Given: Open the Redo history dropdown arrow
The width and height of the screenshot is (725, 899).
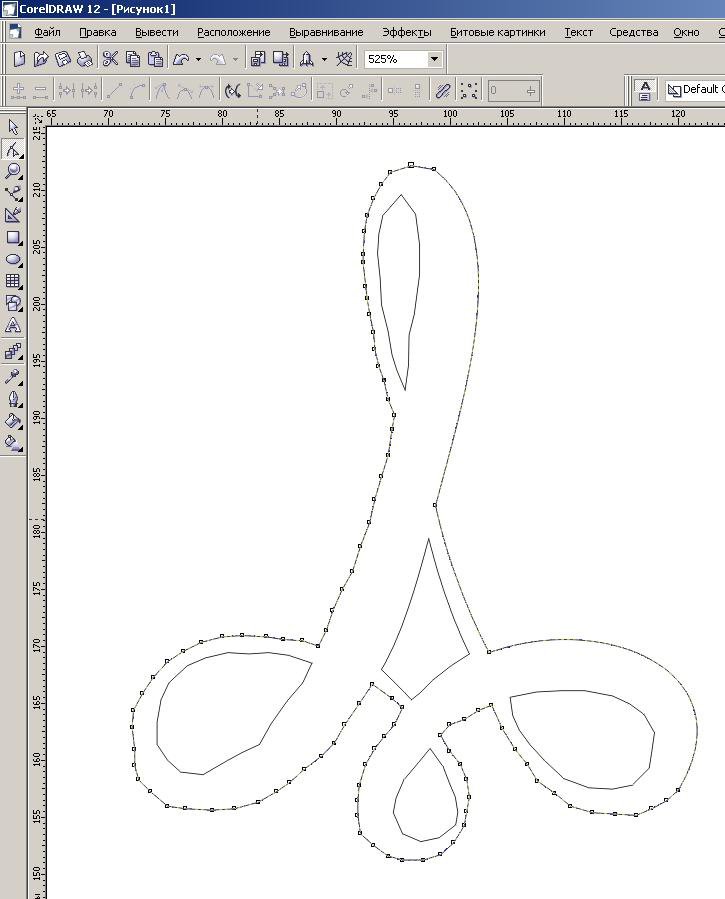Looking at the screenshot, I should tap(235, 59).
